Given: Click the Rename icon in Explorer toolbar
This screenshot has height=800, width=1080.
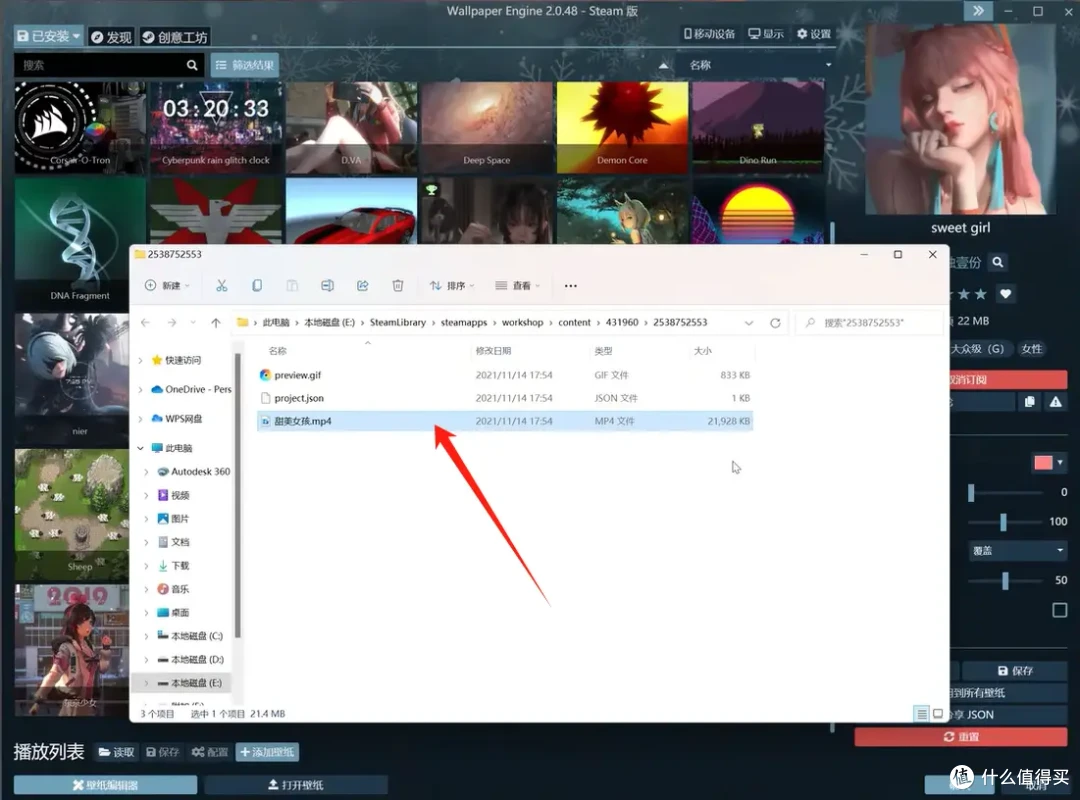Looking at the screenshot, I should pos(327,285).
